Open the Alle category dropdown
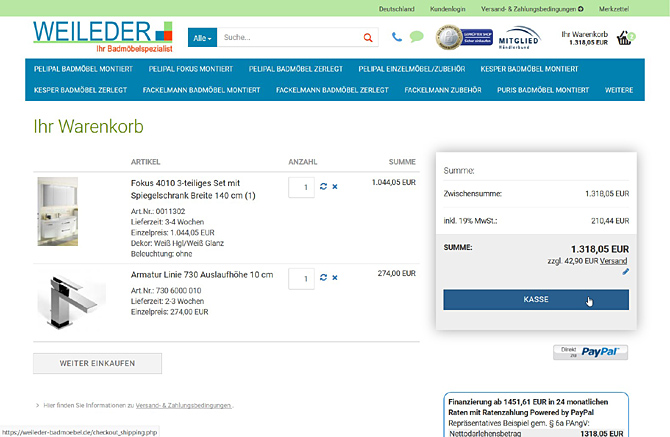 [203, 38]
